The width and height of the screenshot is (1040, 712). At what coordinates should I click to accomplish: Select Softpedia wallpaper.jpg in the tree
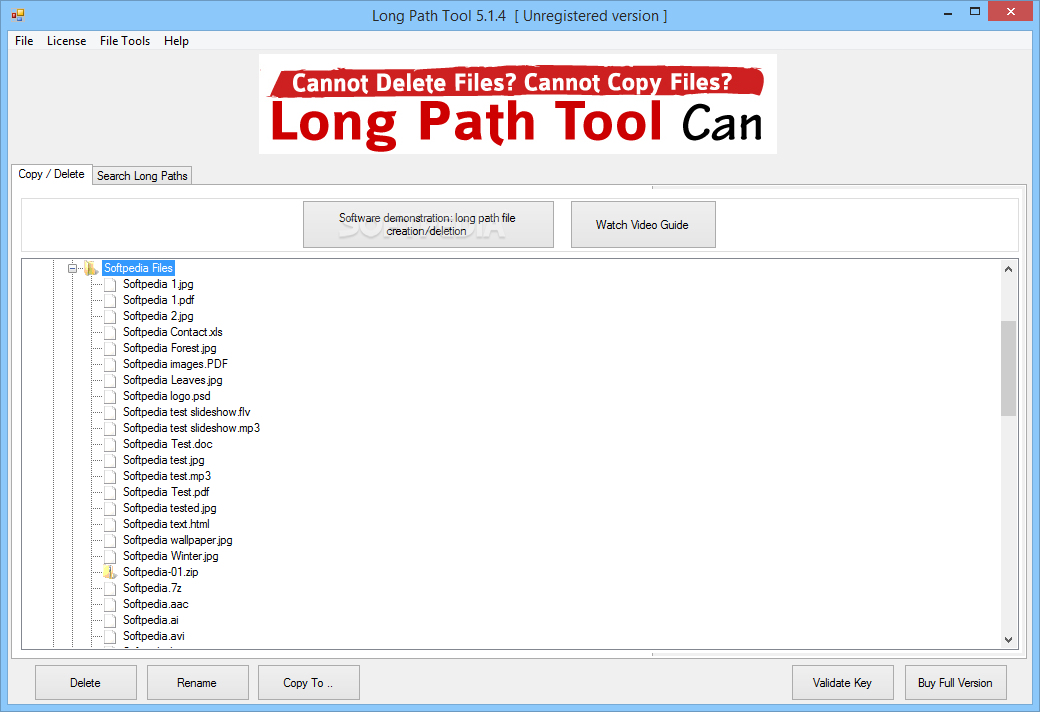point(177,540)
